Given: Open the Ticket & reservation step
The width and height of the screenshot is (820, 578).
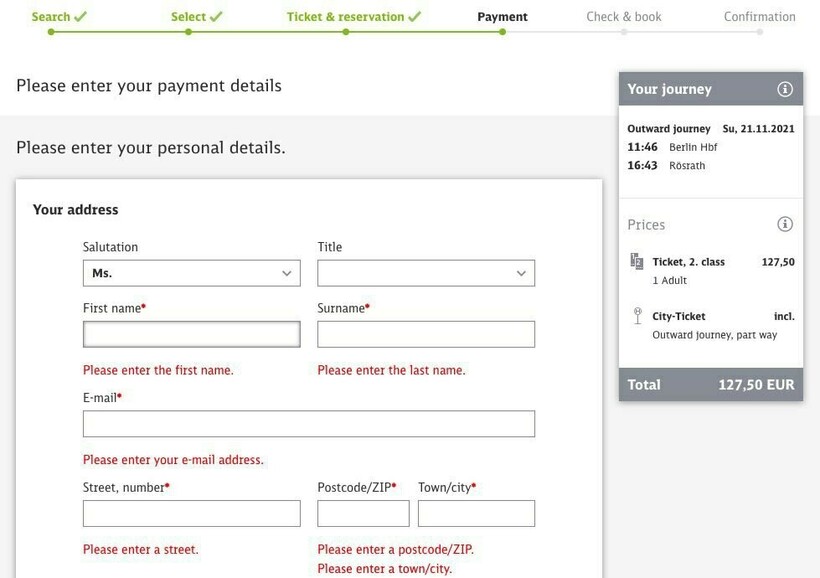Looking at the screenshot, I should (345, 17).
